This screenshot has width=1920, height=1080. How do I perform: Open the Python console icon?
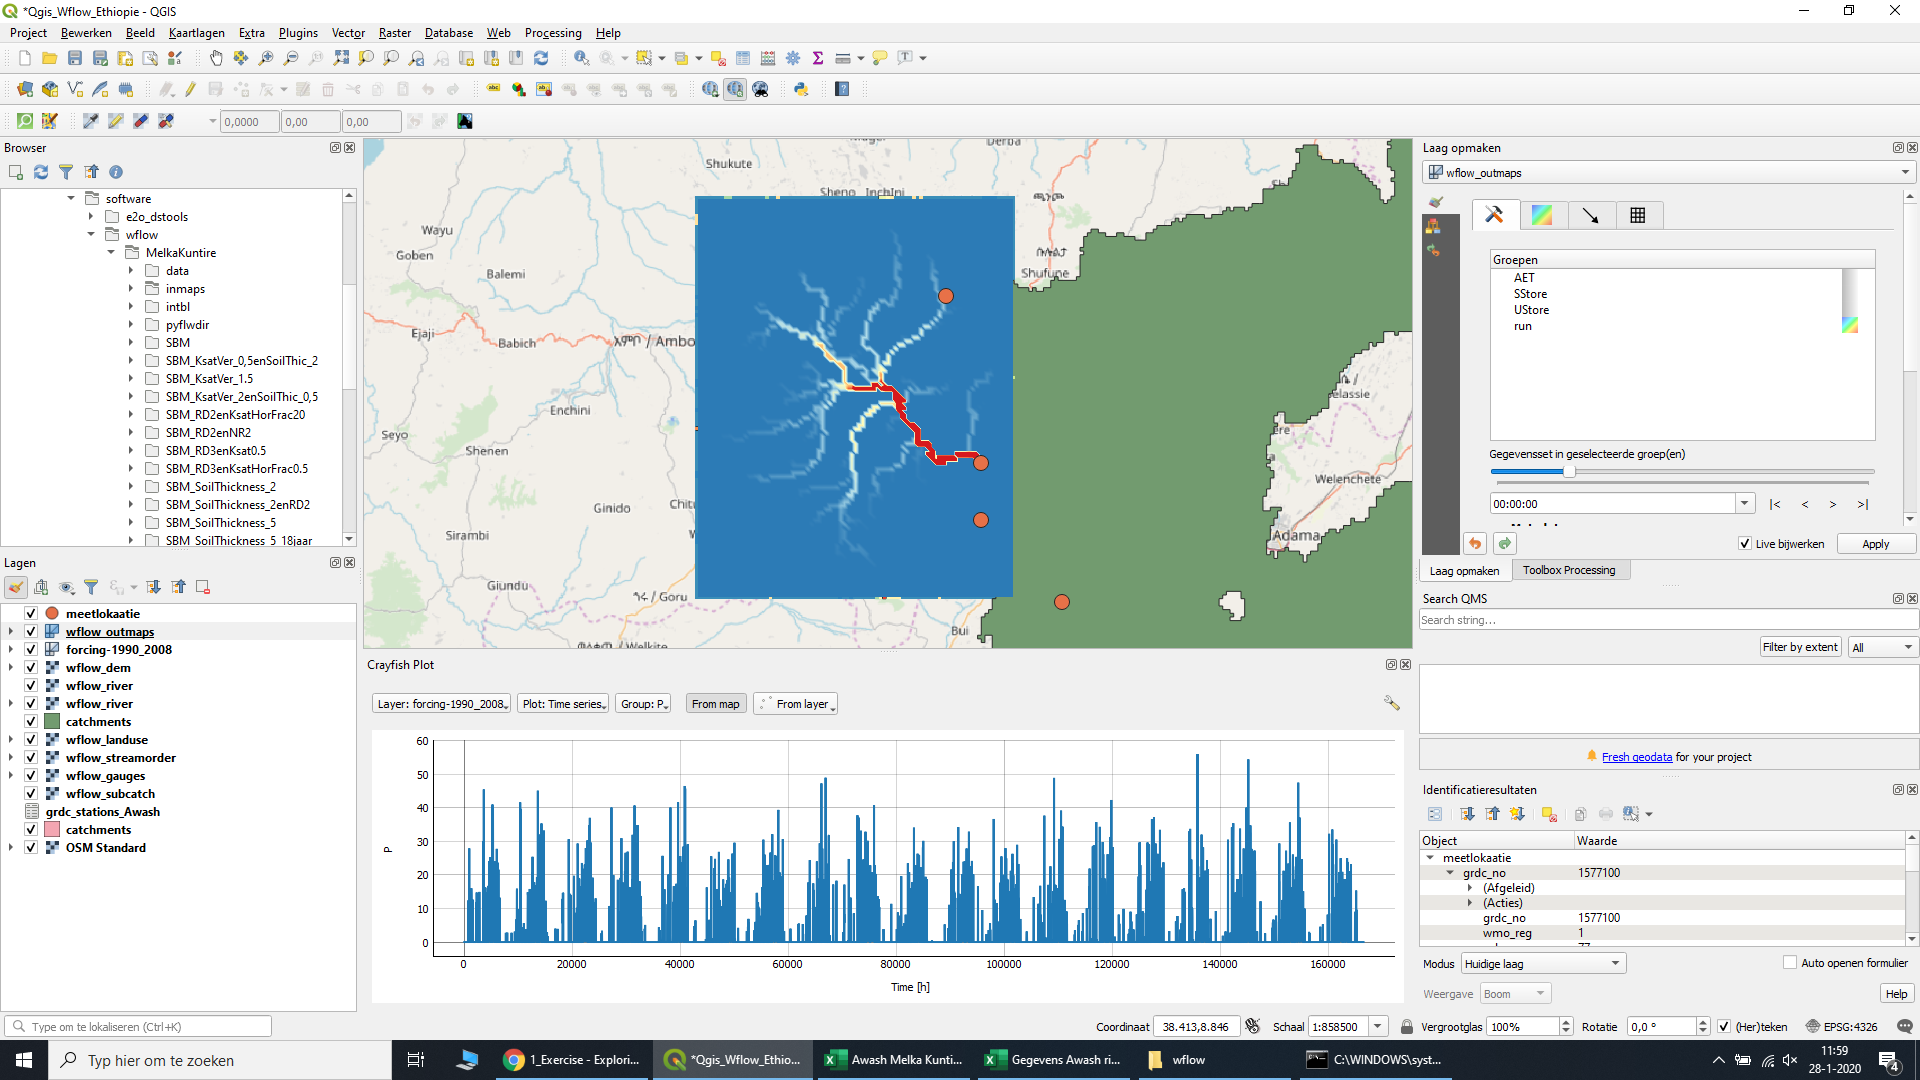[801, 89]
